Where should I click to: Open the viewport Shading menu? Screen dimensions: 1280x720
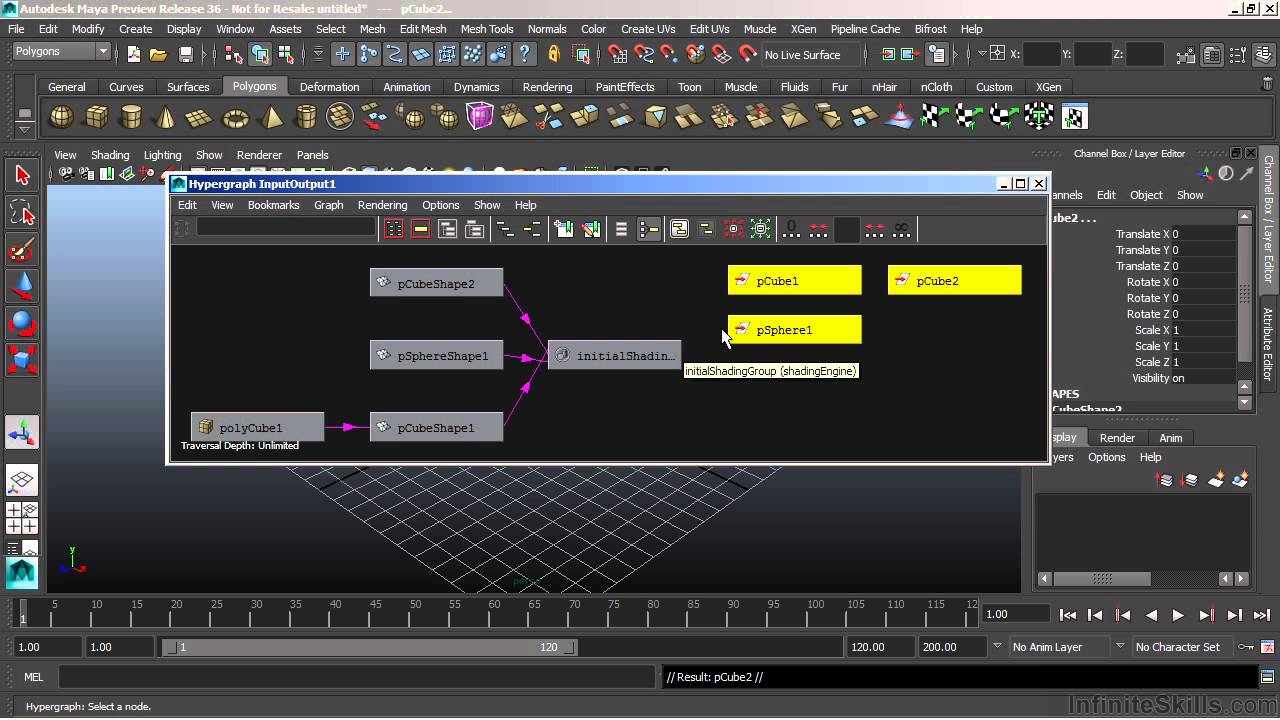coord(110,155)
